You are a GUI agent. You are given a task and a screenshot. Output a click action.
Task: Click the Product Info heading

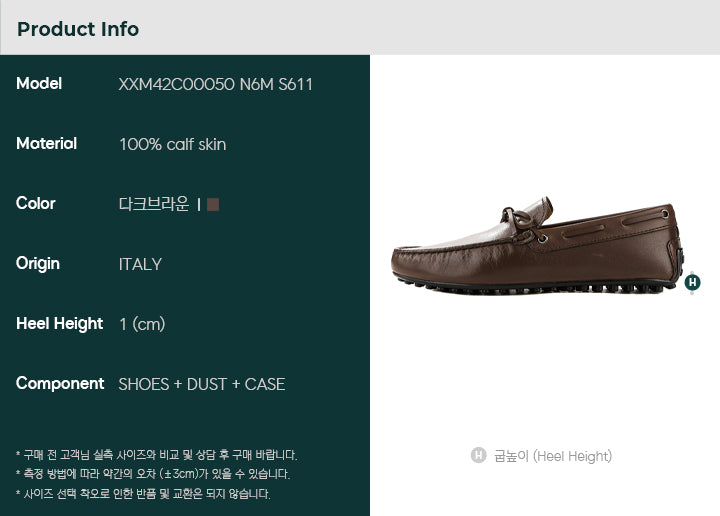[x=78, y=29]
